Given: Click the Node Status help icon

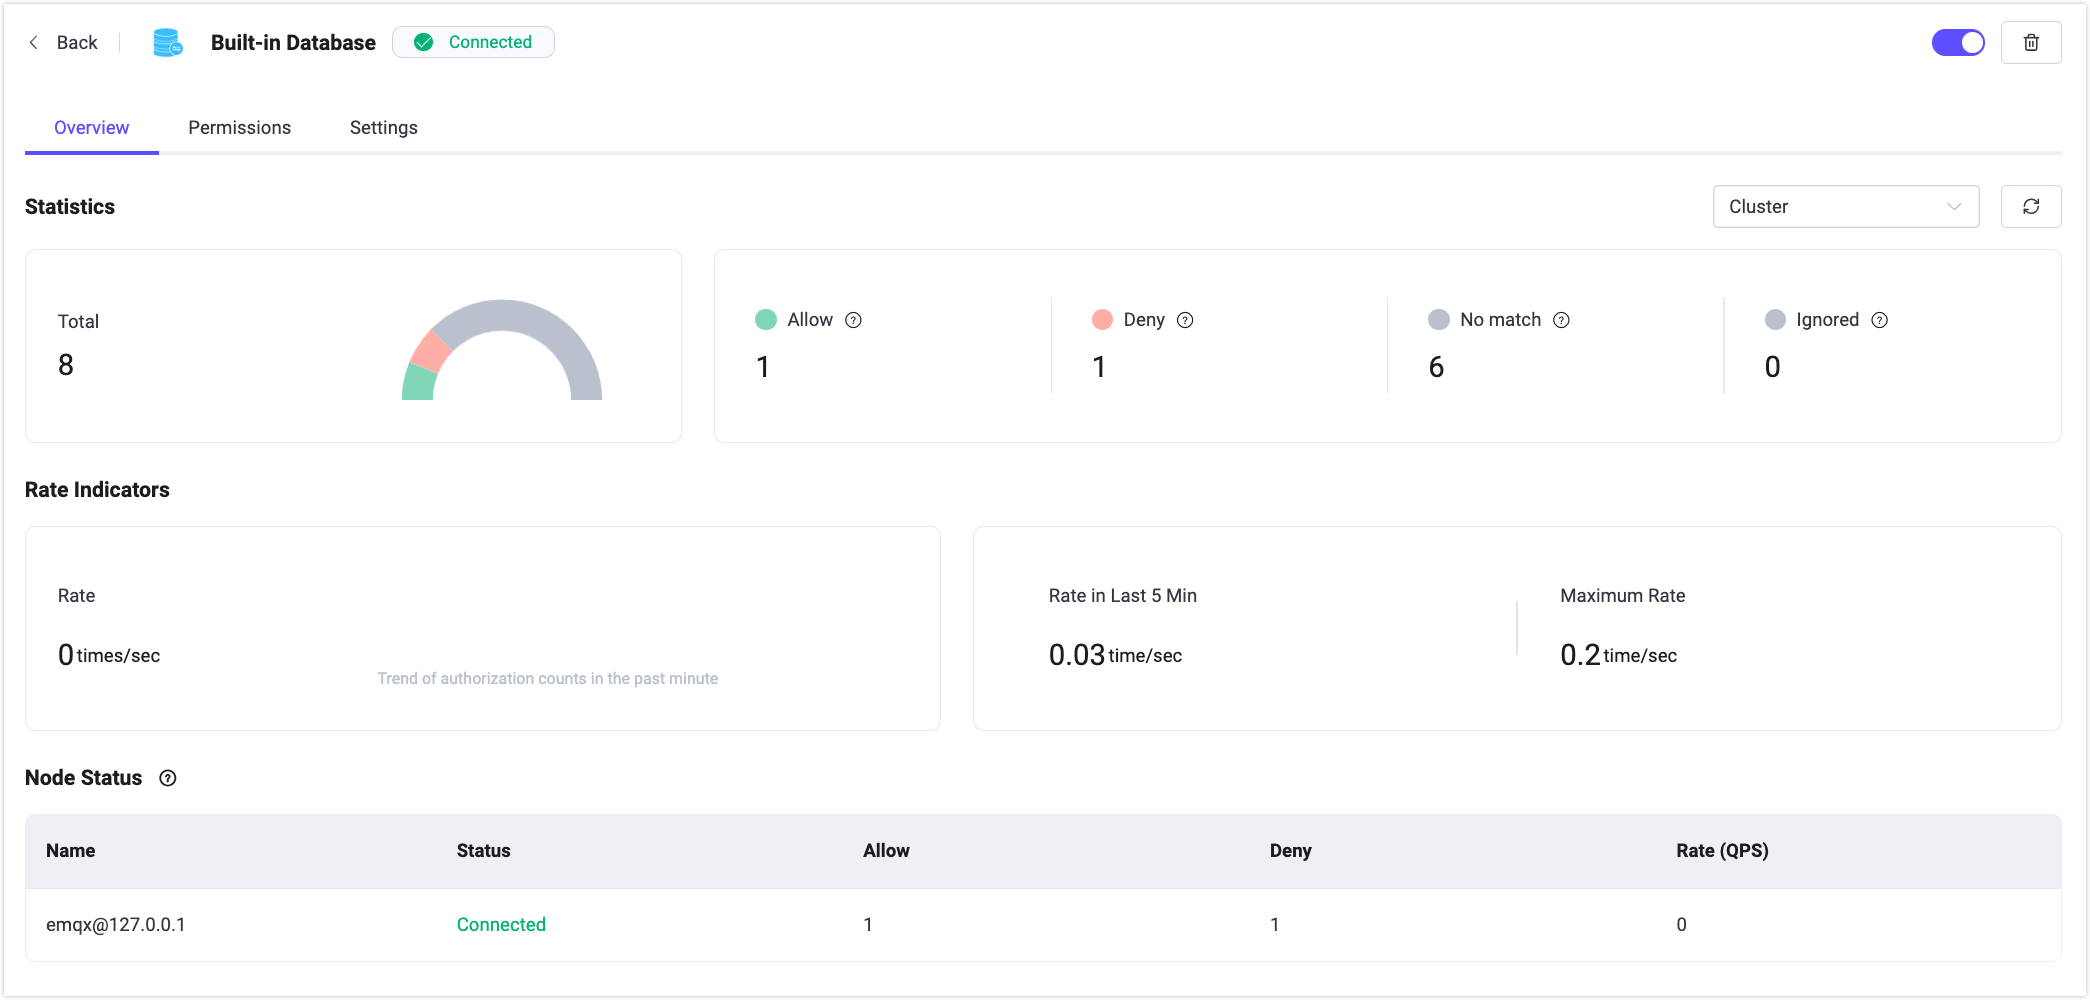Looking at the screenshot, I should tap(168, 778).
